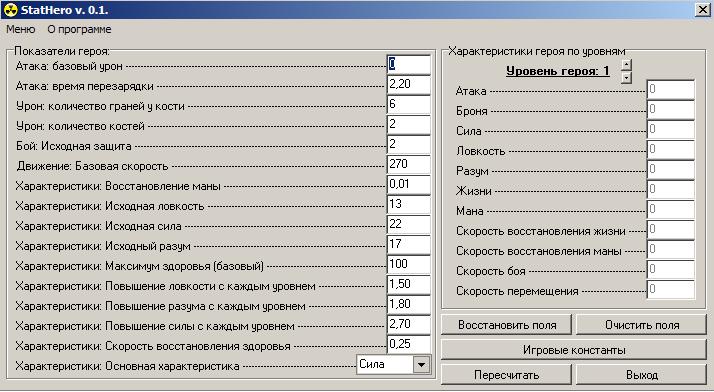The height and width of the screenshot is (392, 714).
Task: Click the Исходная ловкость field
Action: click(408, 205)
